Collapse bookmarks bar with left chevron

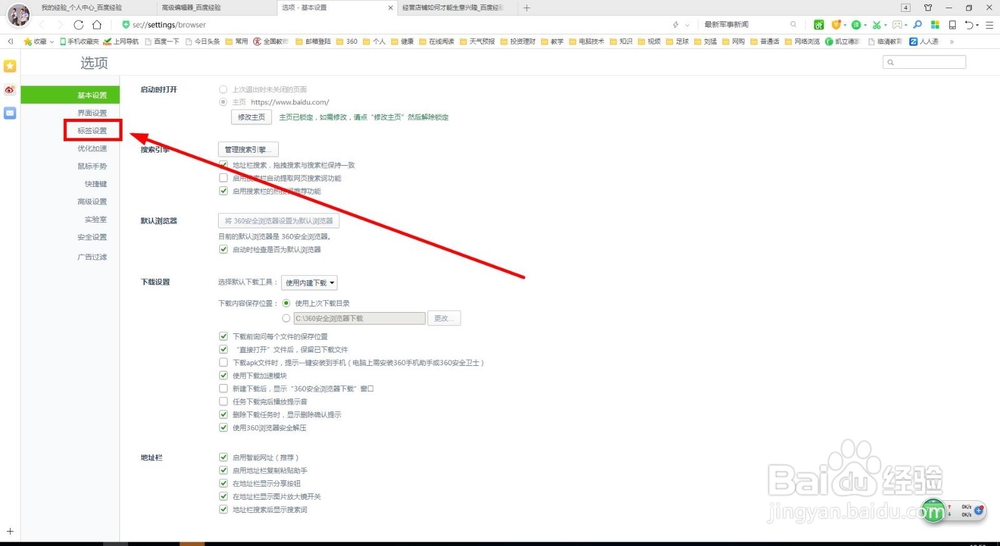tap(10, 41)
